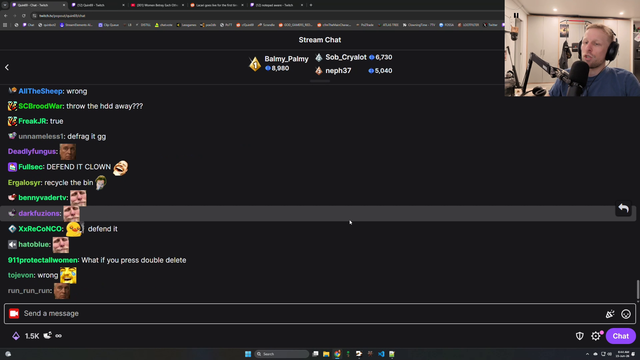Viewport: 640px width, 360px height.
Task: Collapse chat using the back arrow
Action: click(7, 67)
